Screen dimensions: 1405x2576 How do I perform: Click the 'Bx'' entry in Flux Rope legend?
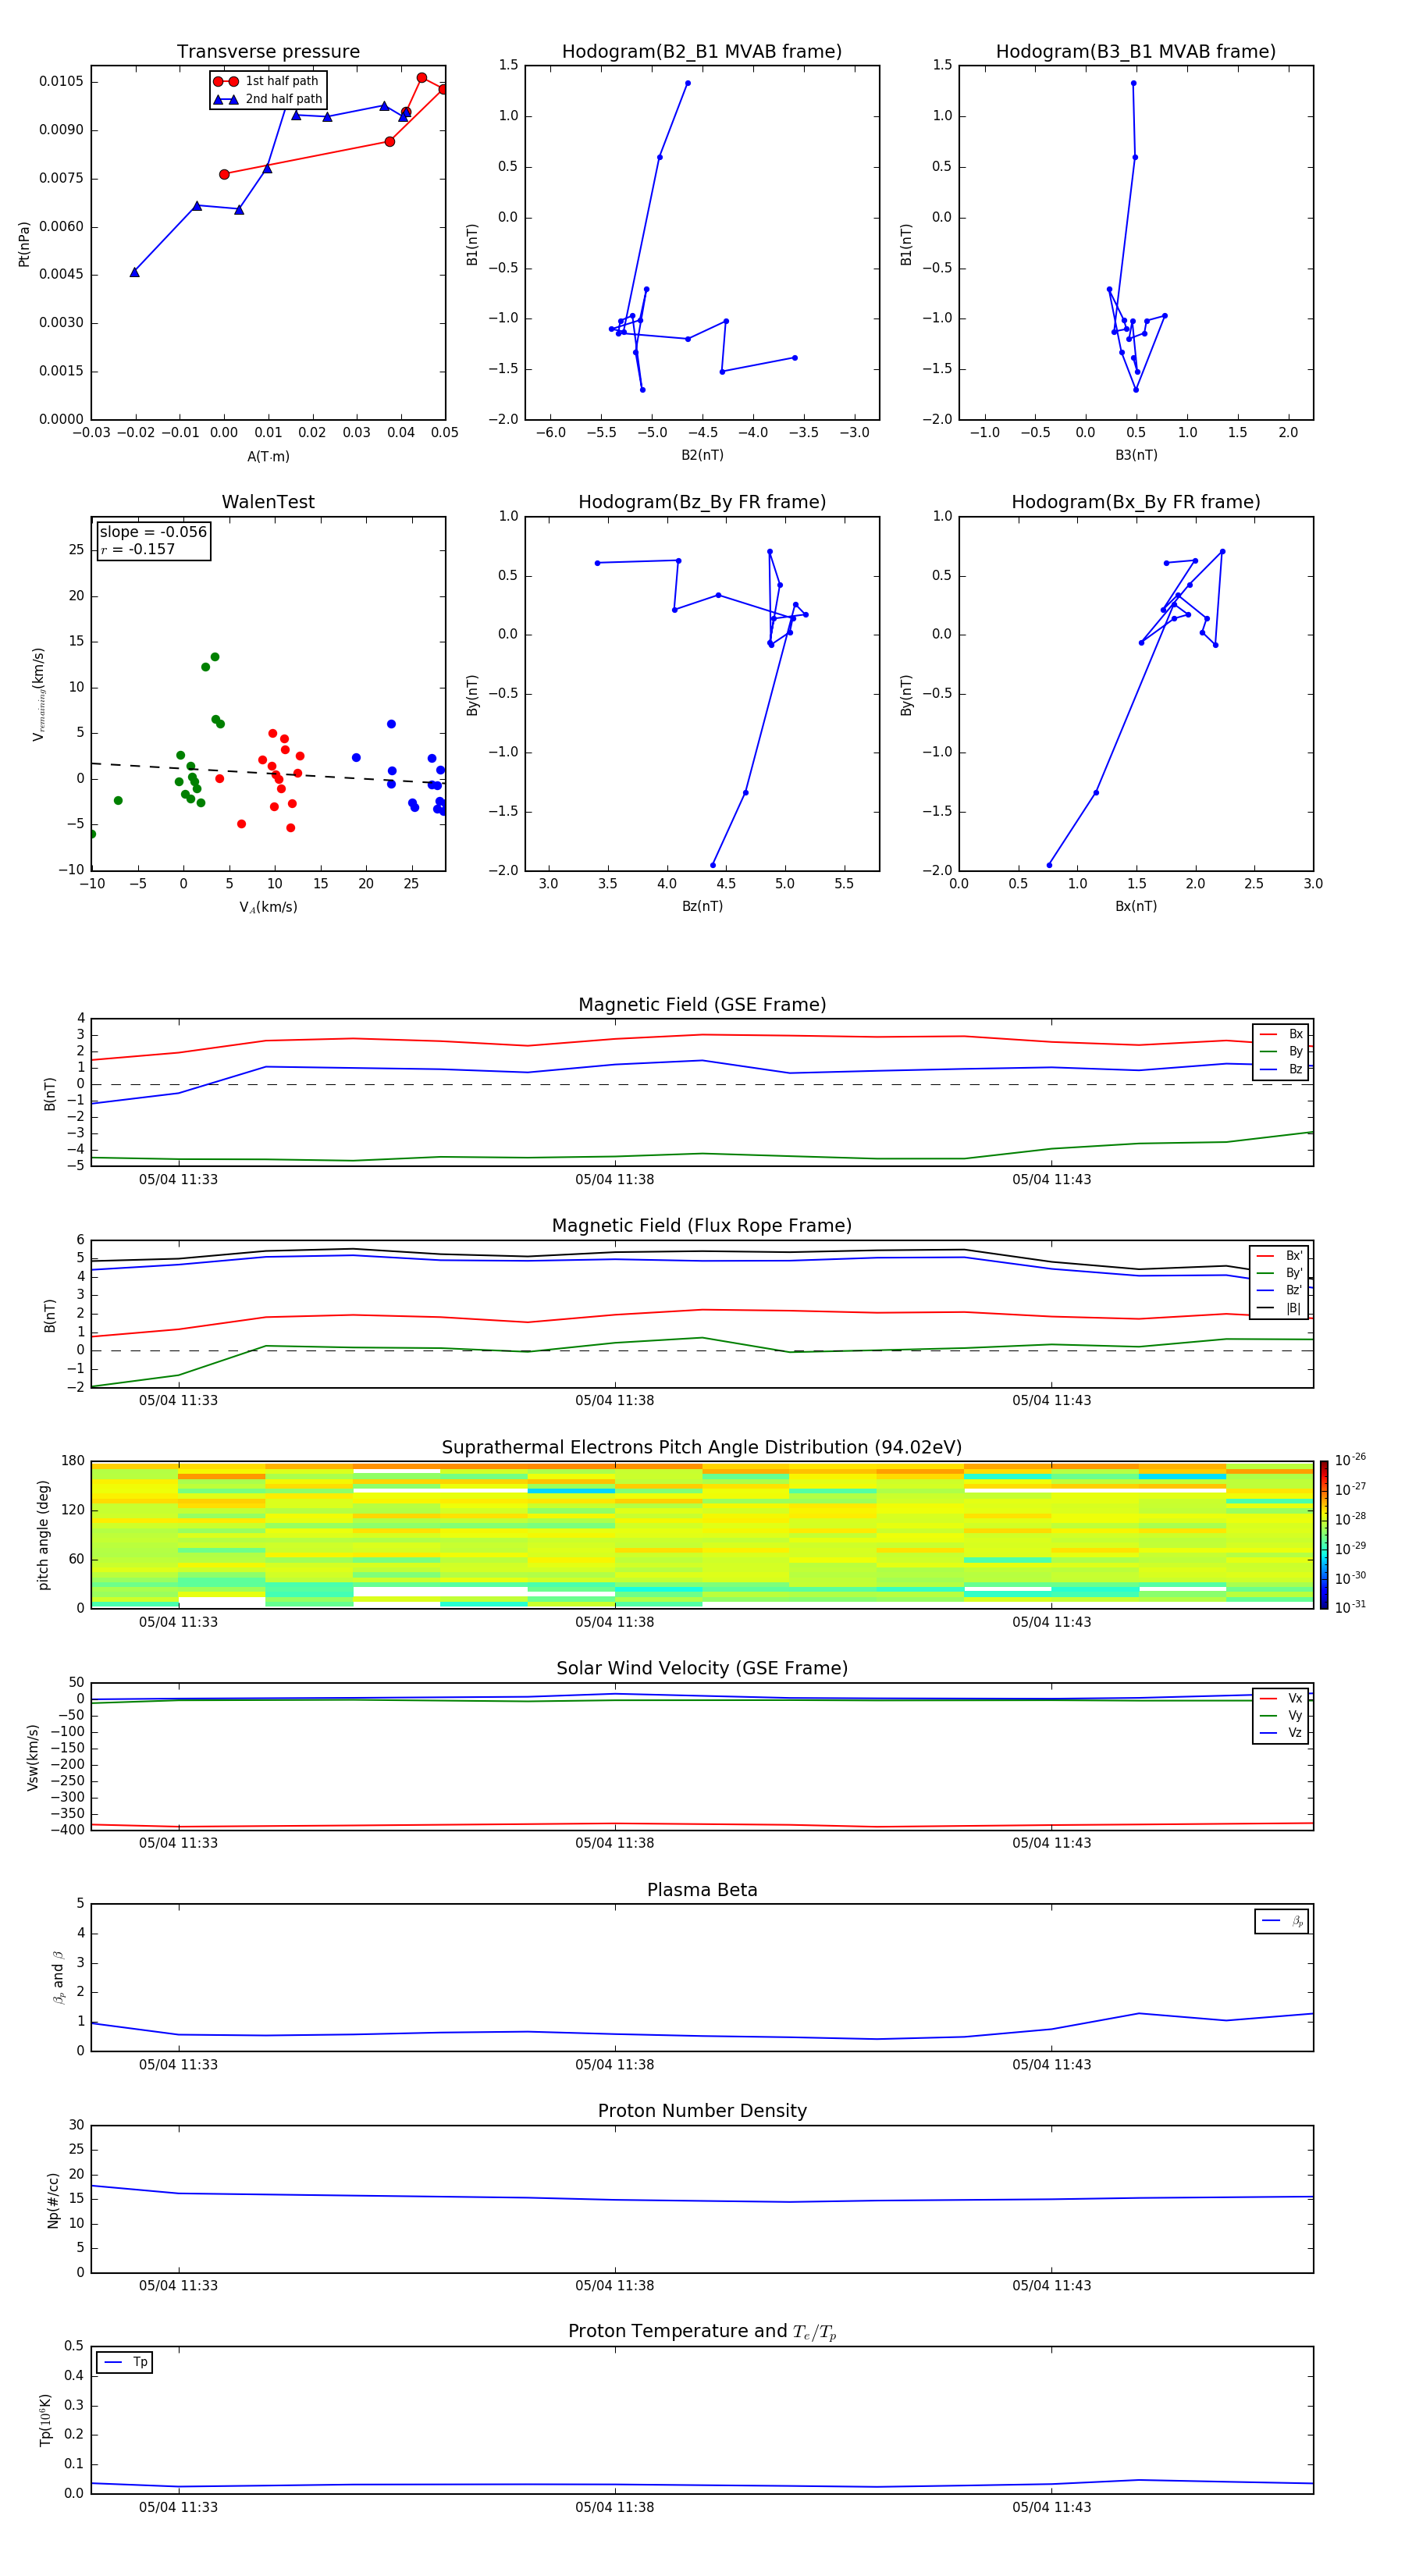1280,1256
